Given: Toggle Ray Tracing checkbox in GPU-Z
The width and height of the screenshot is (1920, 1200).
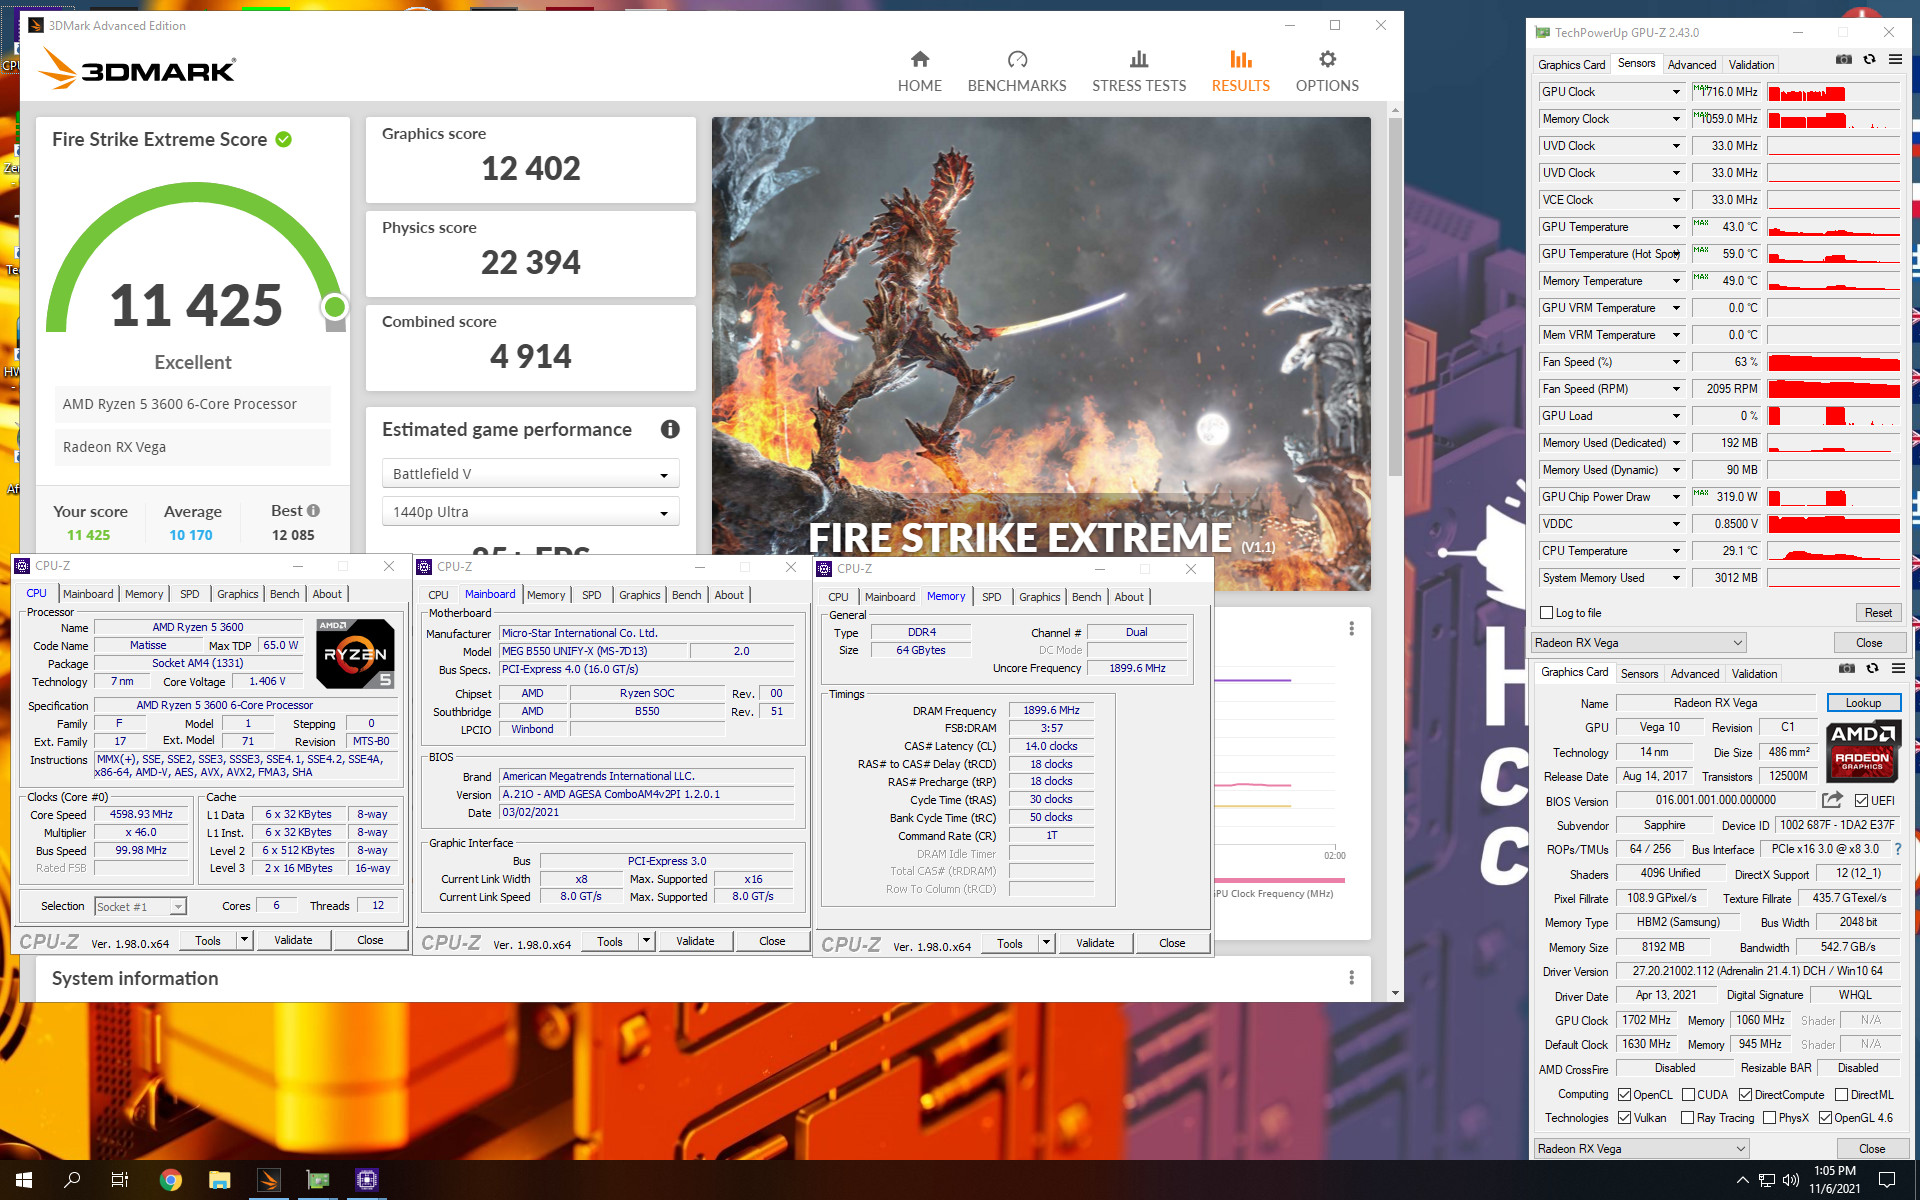Looking at the screenshot, I should [1688, 1118].
